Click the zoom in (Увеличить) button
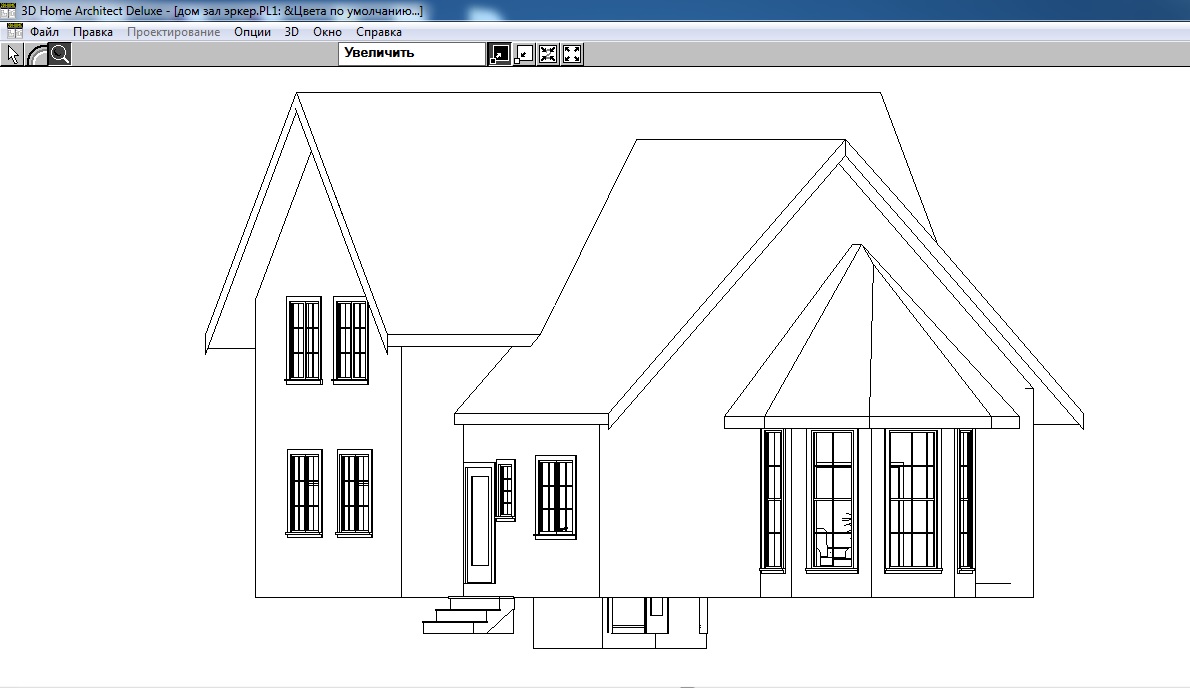The image size is (1190, 688). [x=499, y=54]
